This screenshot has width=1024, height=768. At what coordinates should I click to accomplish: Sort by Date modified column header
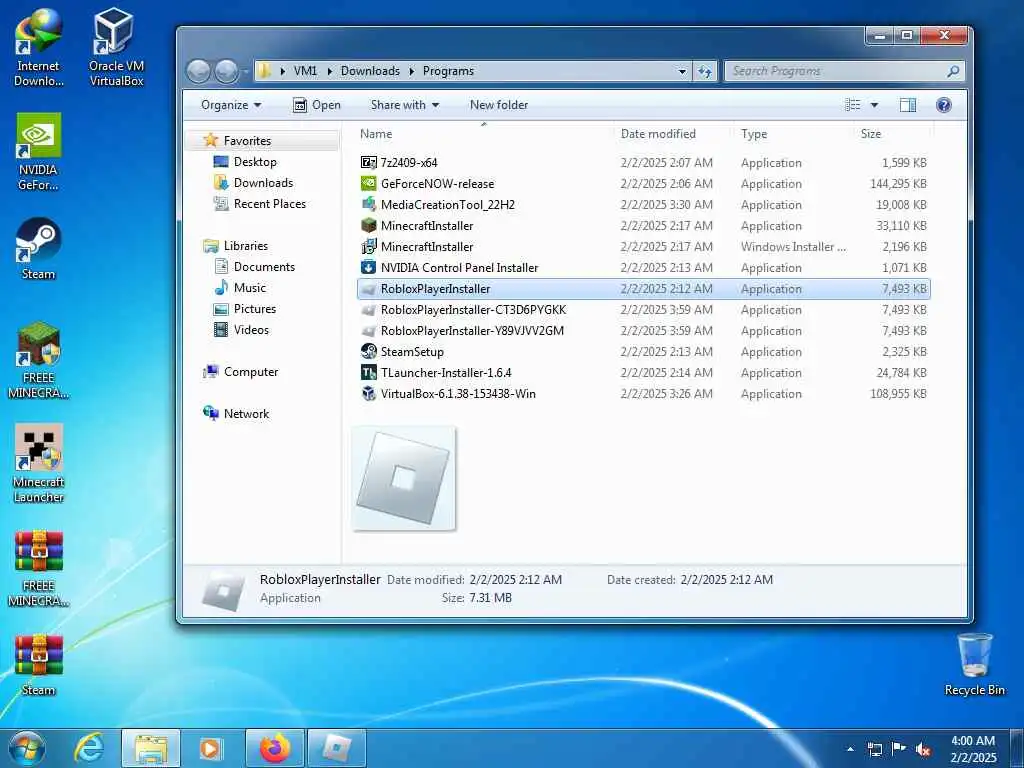(x=673, y=134)
